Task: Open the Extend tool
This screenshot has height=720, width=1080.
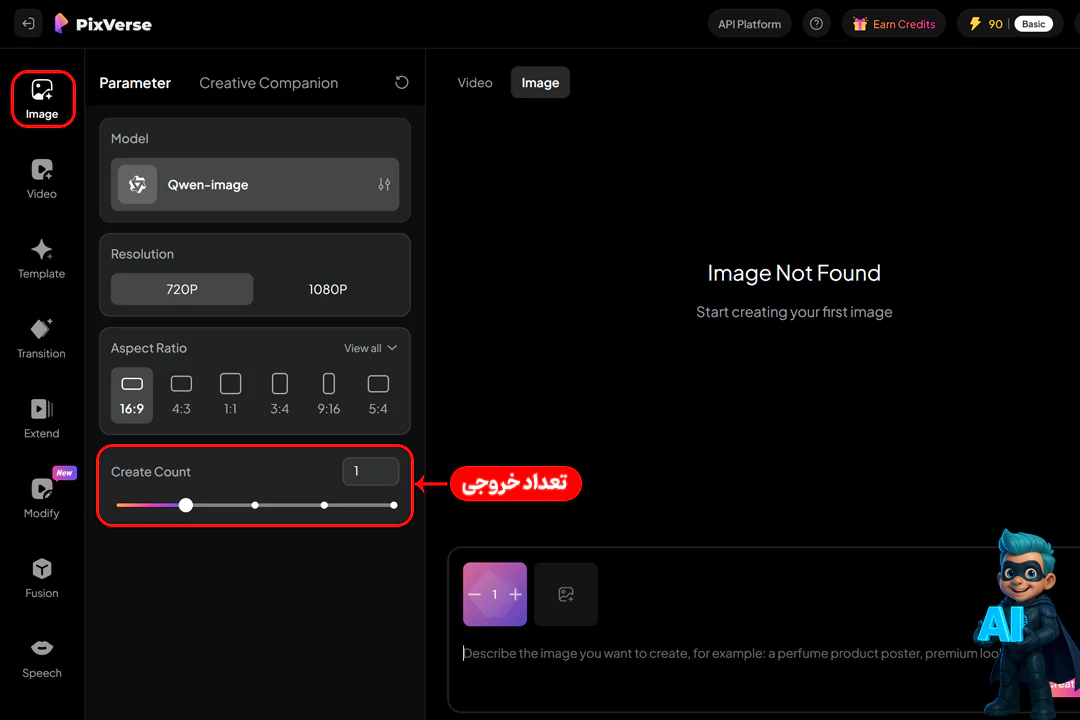Action: (41, 418)
